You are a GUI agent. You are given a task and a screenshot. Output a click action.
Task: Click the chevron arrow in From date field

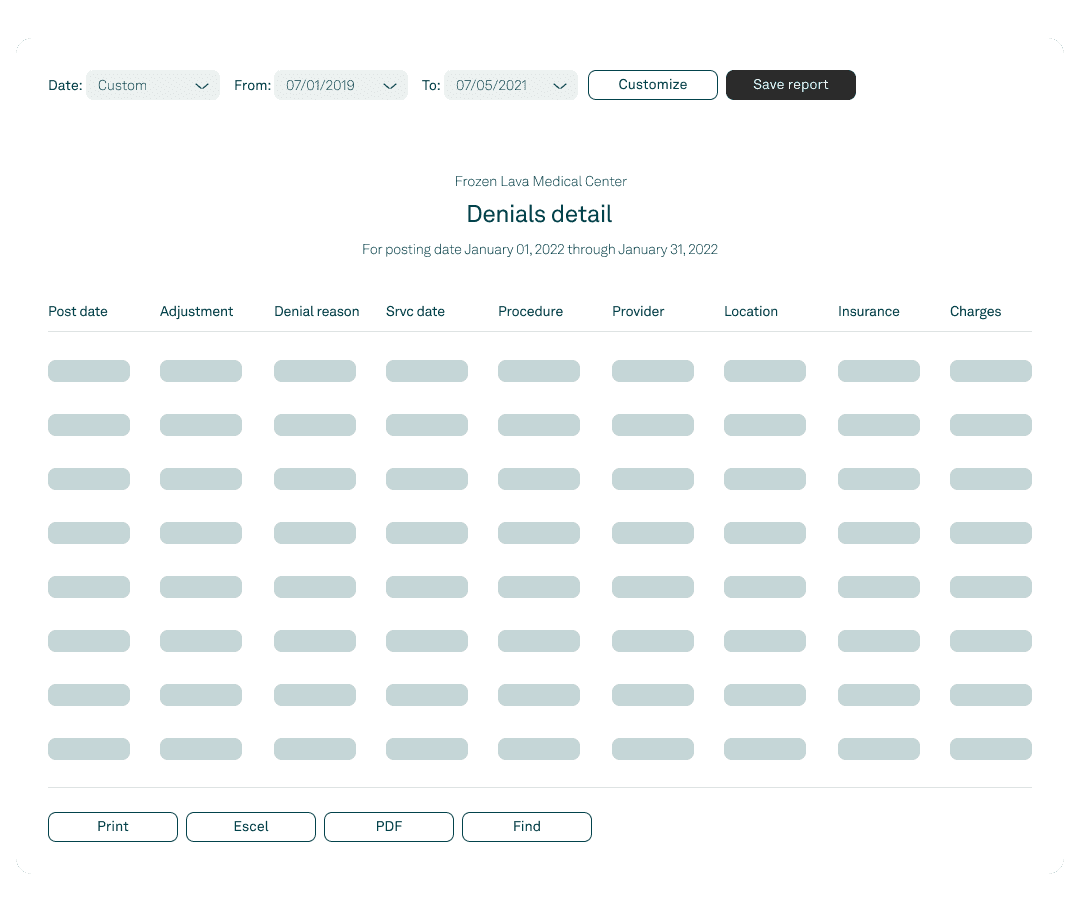(x=390, y=86)
